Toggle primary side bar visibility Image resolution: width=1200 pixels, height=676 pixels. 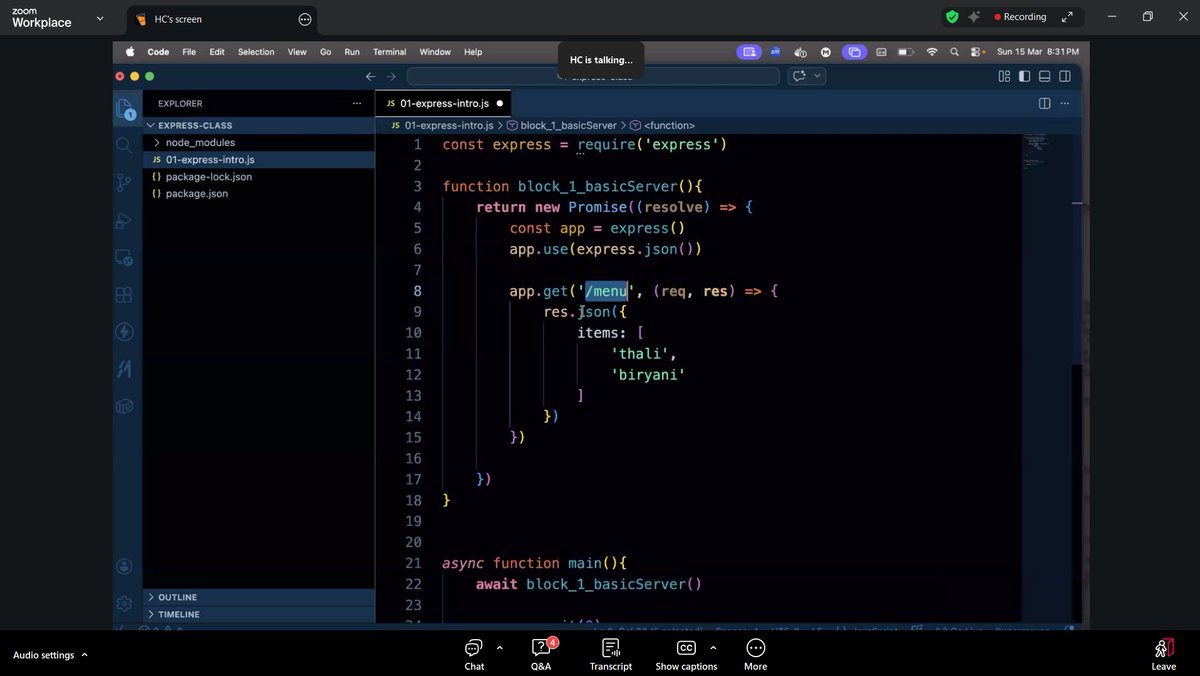(x=1024, y=76)
